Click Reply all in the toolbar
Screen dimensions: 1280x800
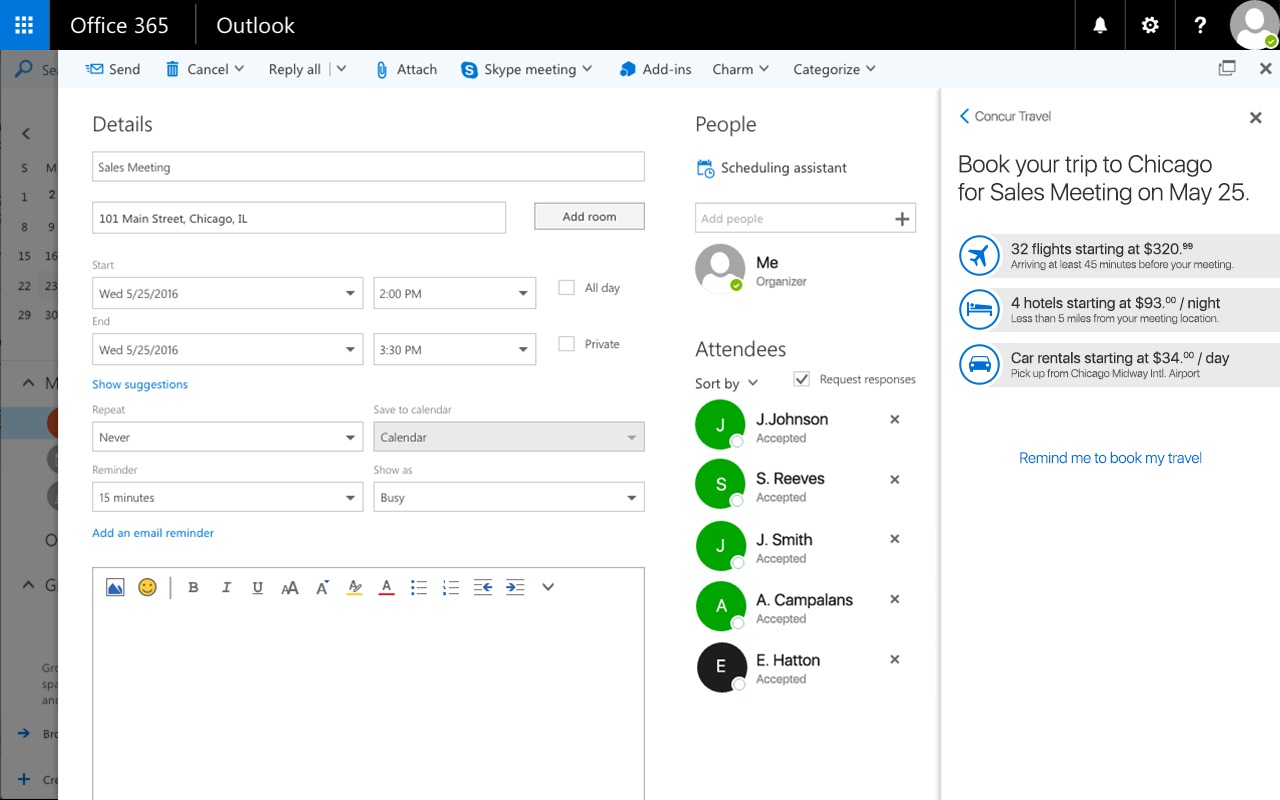[x=294, y=69]
